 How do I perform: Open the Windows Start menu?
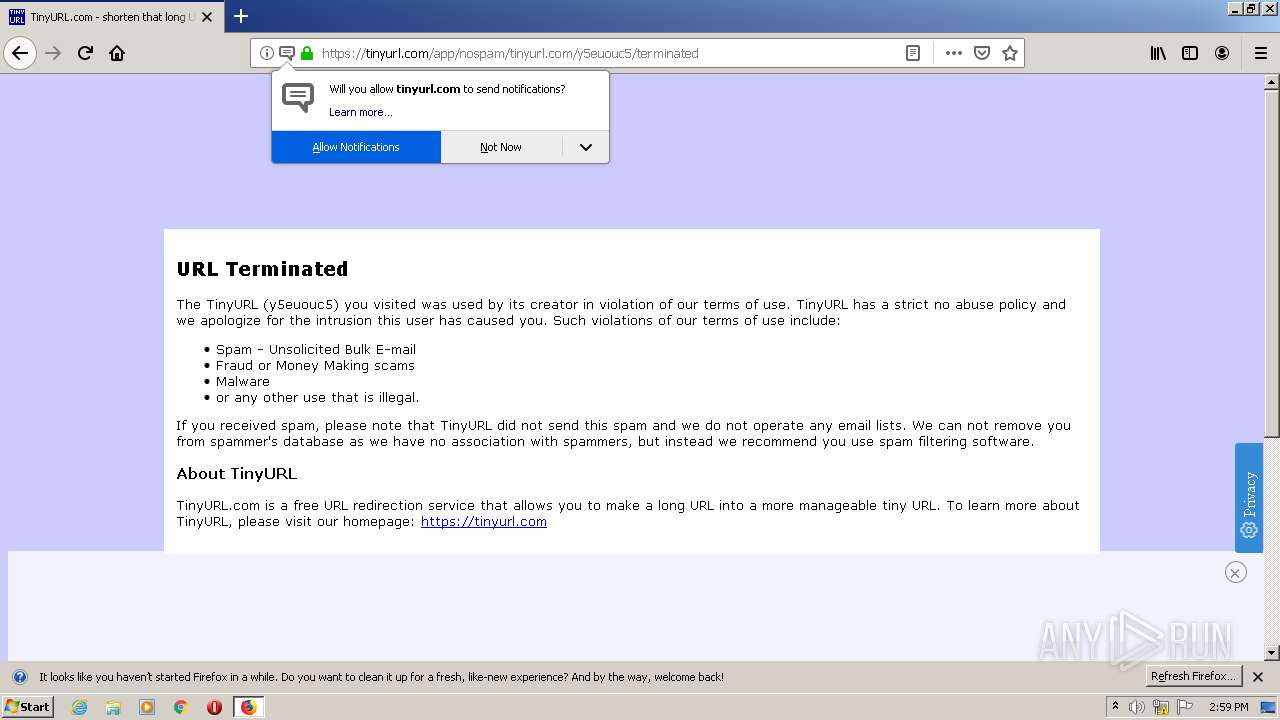coord(27,706)
